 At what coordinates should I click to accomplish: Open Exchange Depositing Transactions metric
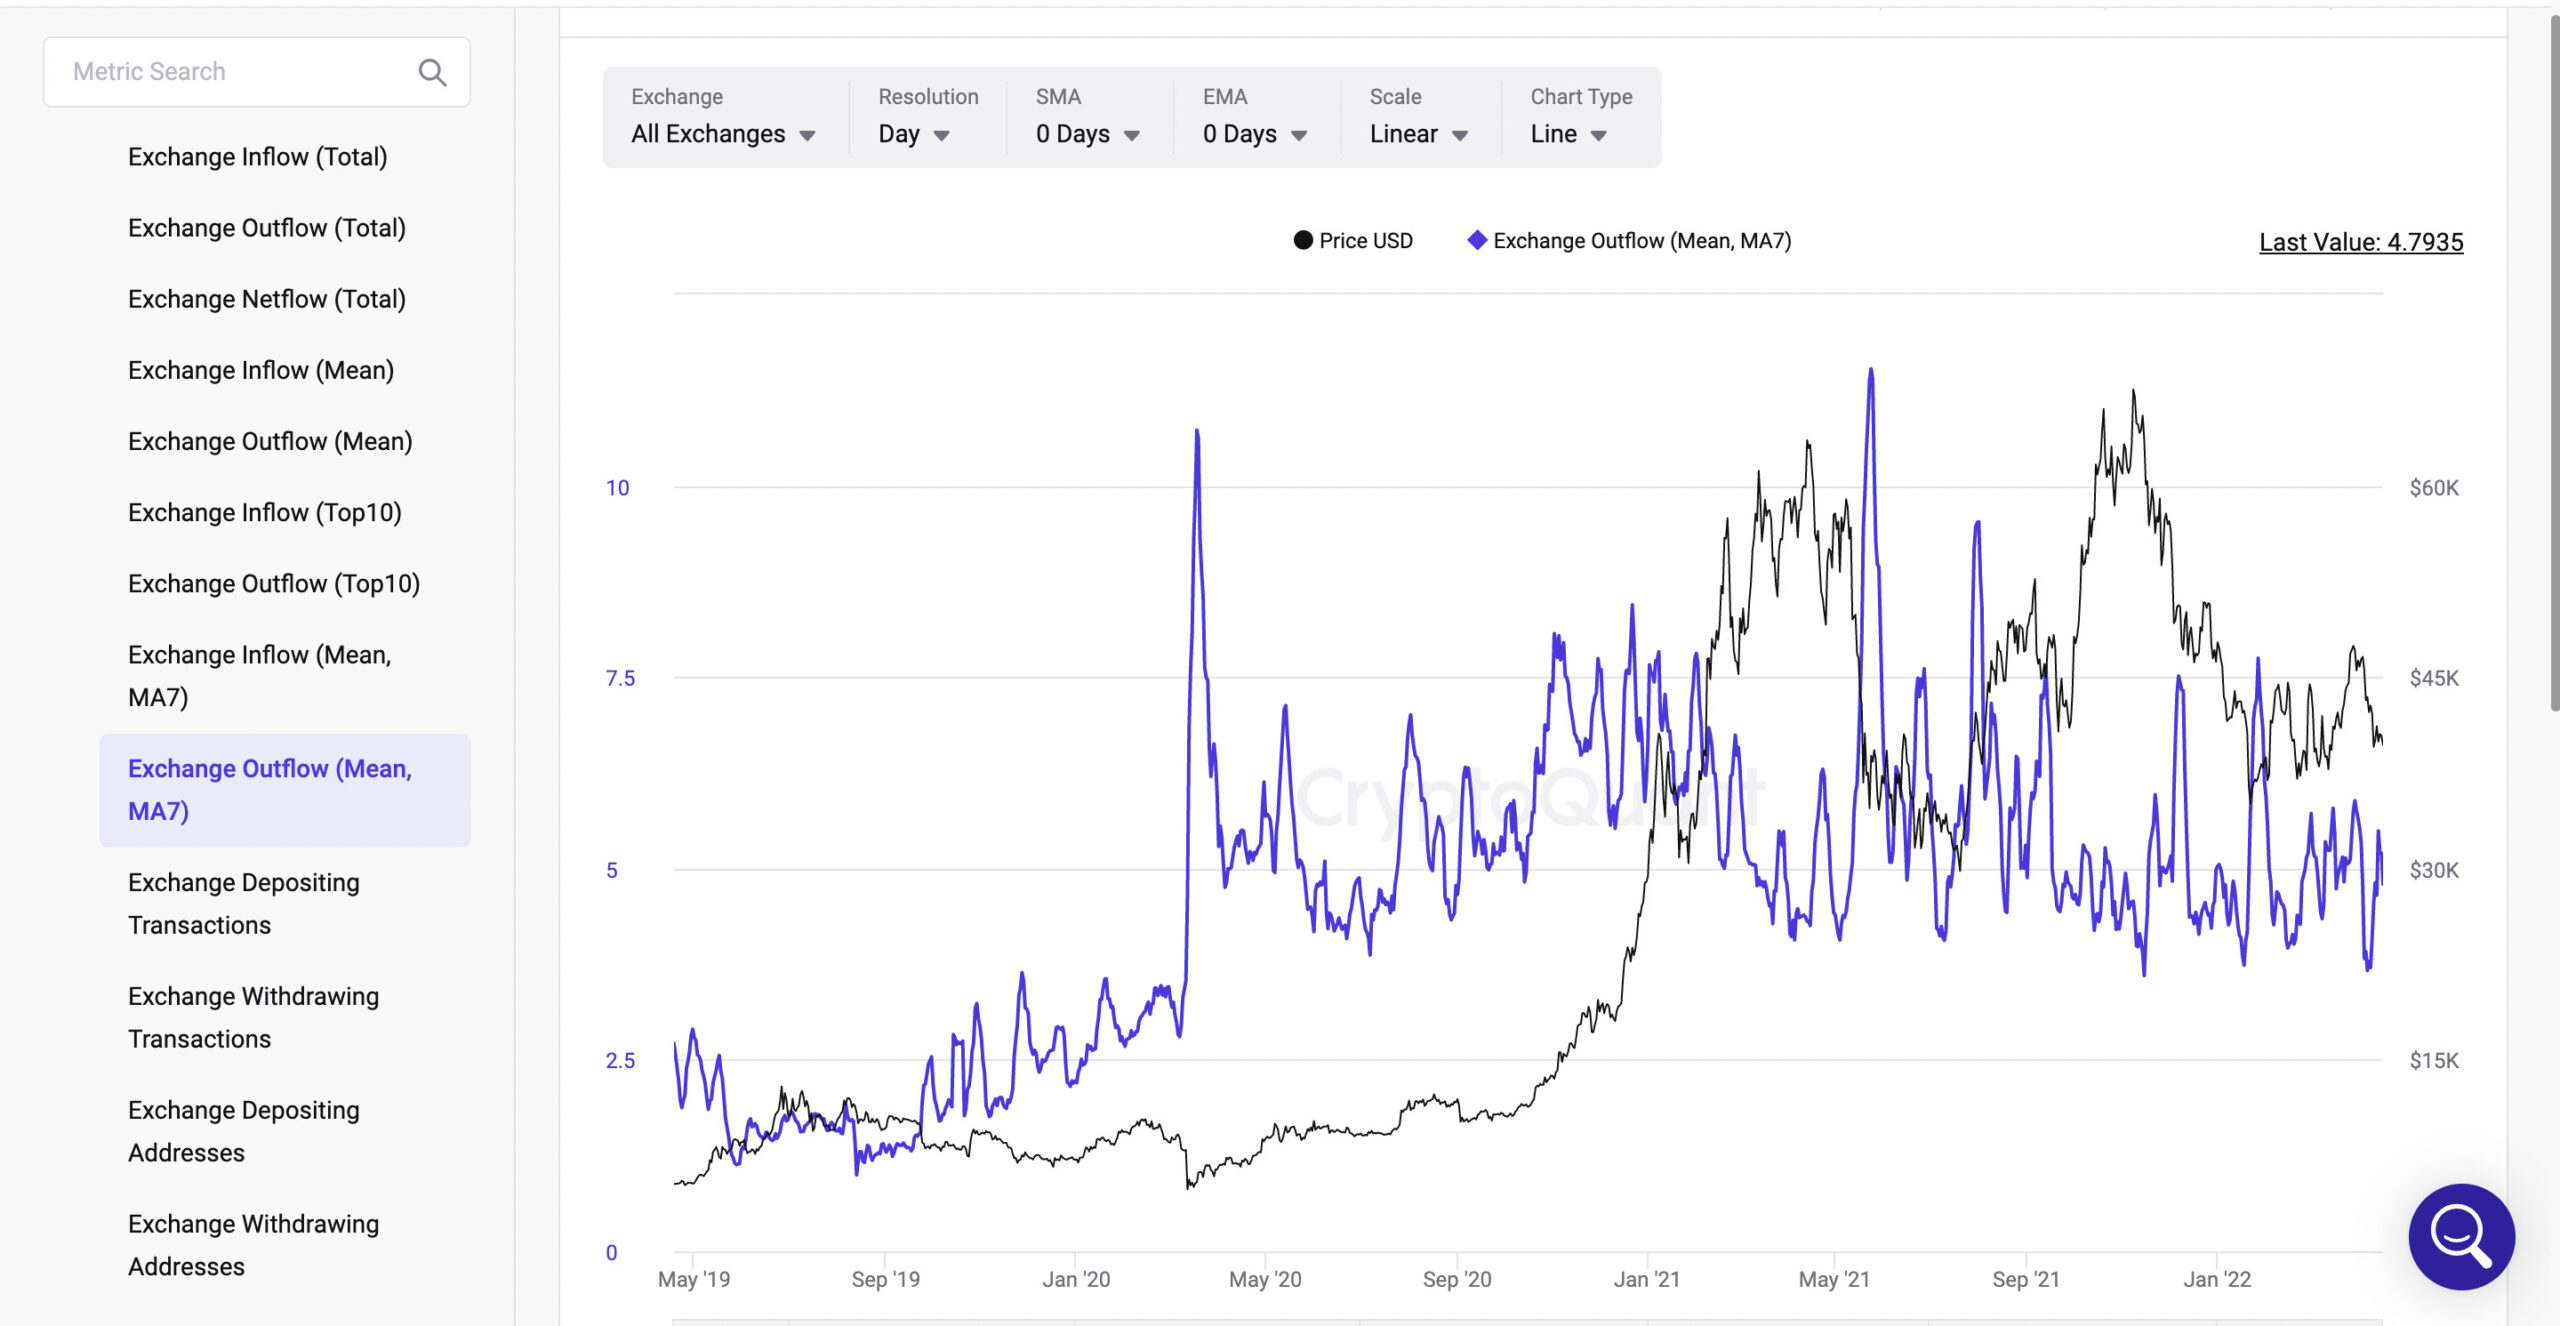(243, 904)
